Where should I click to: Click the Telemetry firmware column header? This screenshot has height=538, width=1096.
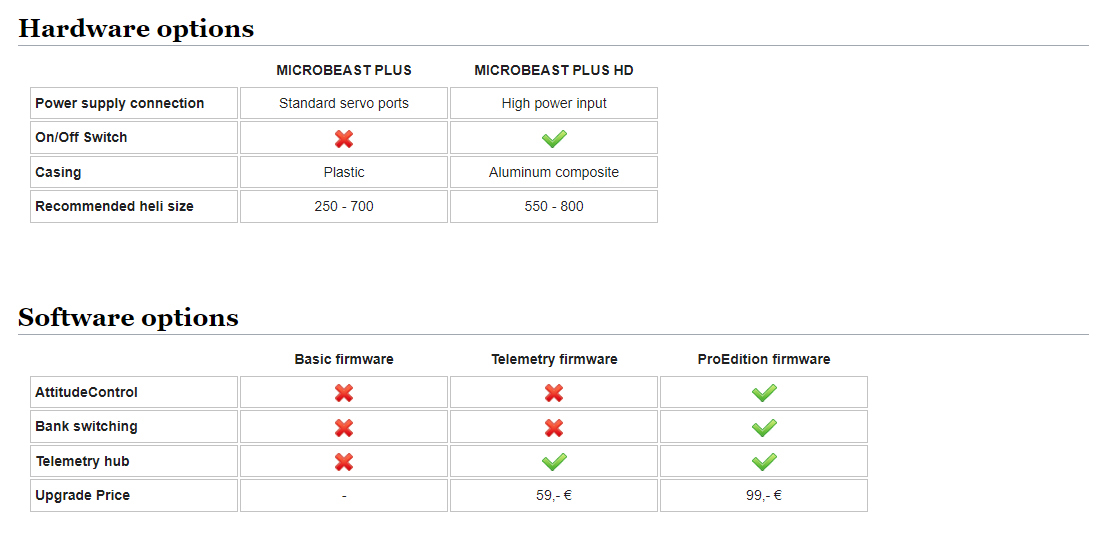554,359
